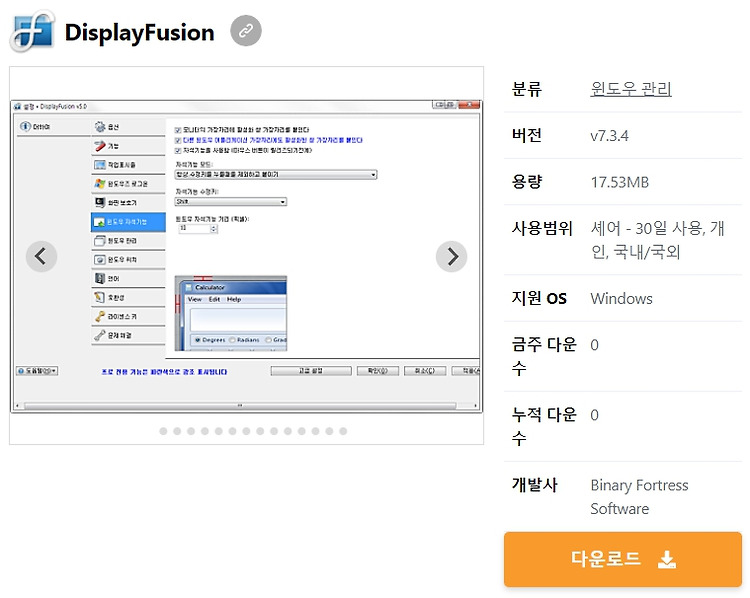Click the 호환성 compatibility icon in screenshot
Viewport: 750px width, 598px height.
coord(99,298)
